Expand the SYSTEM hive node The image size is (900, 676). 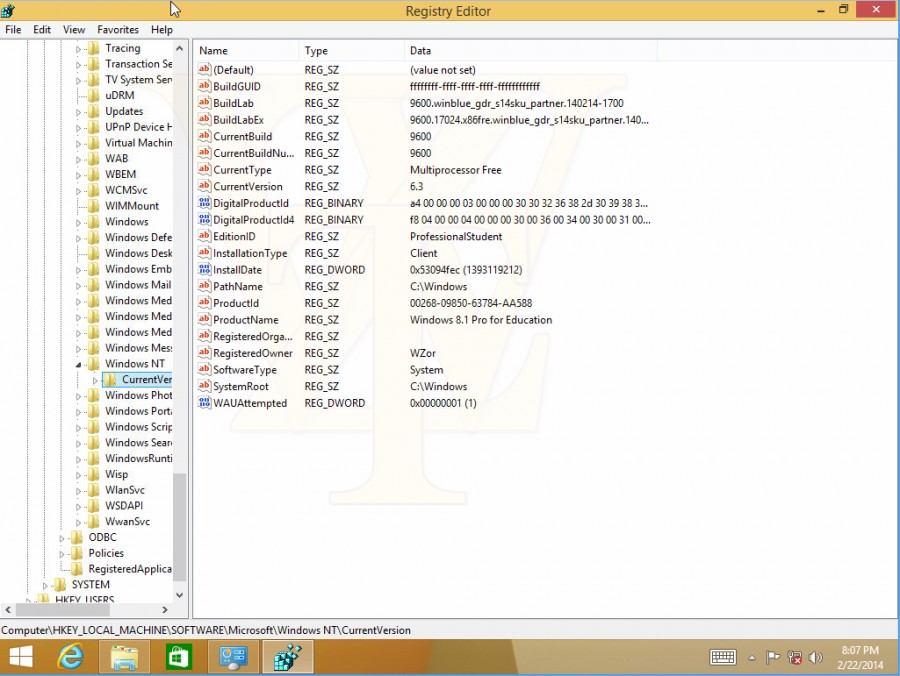(x=45, y=585)
